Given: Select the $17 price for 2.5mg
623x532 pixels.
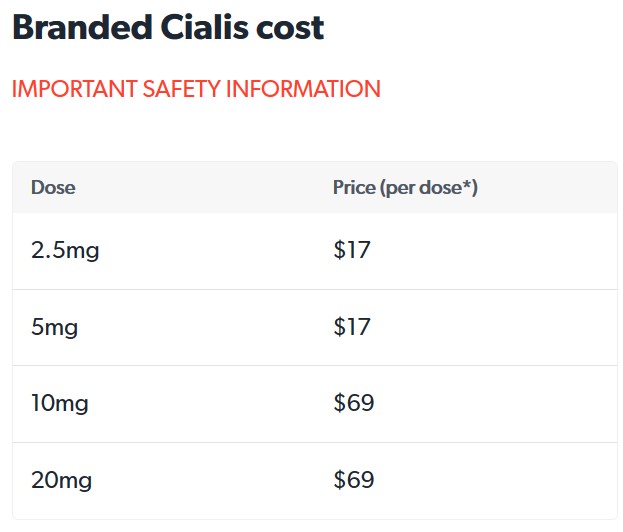Looking at the screenshot, I should 352,250.
